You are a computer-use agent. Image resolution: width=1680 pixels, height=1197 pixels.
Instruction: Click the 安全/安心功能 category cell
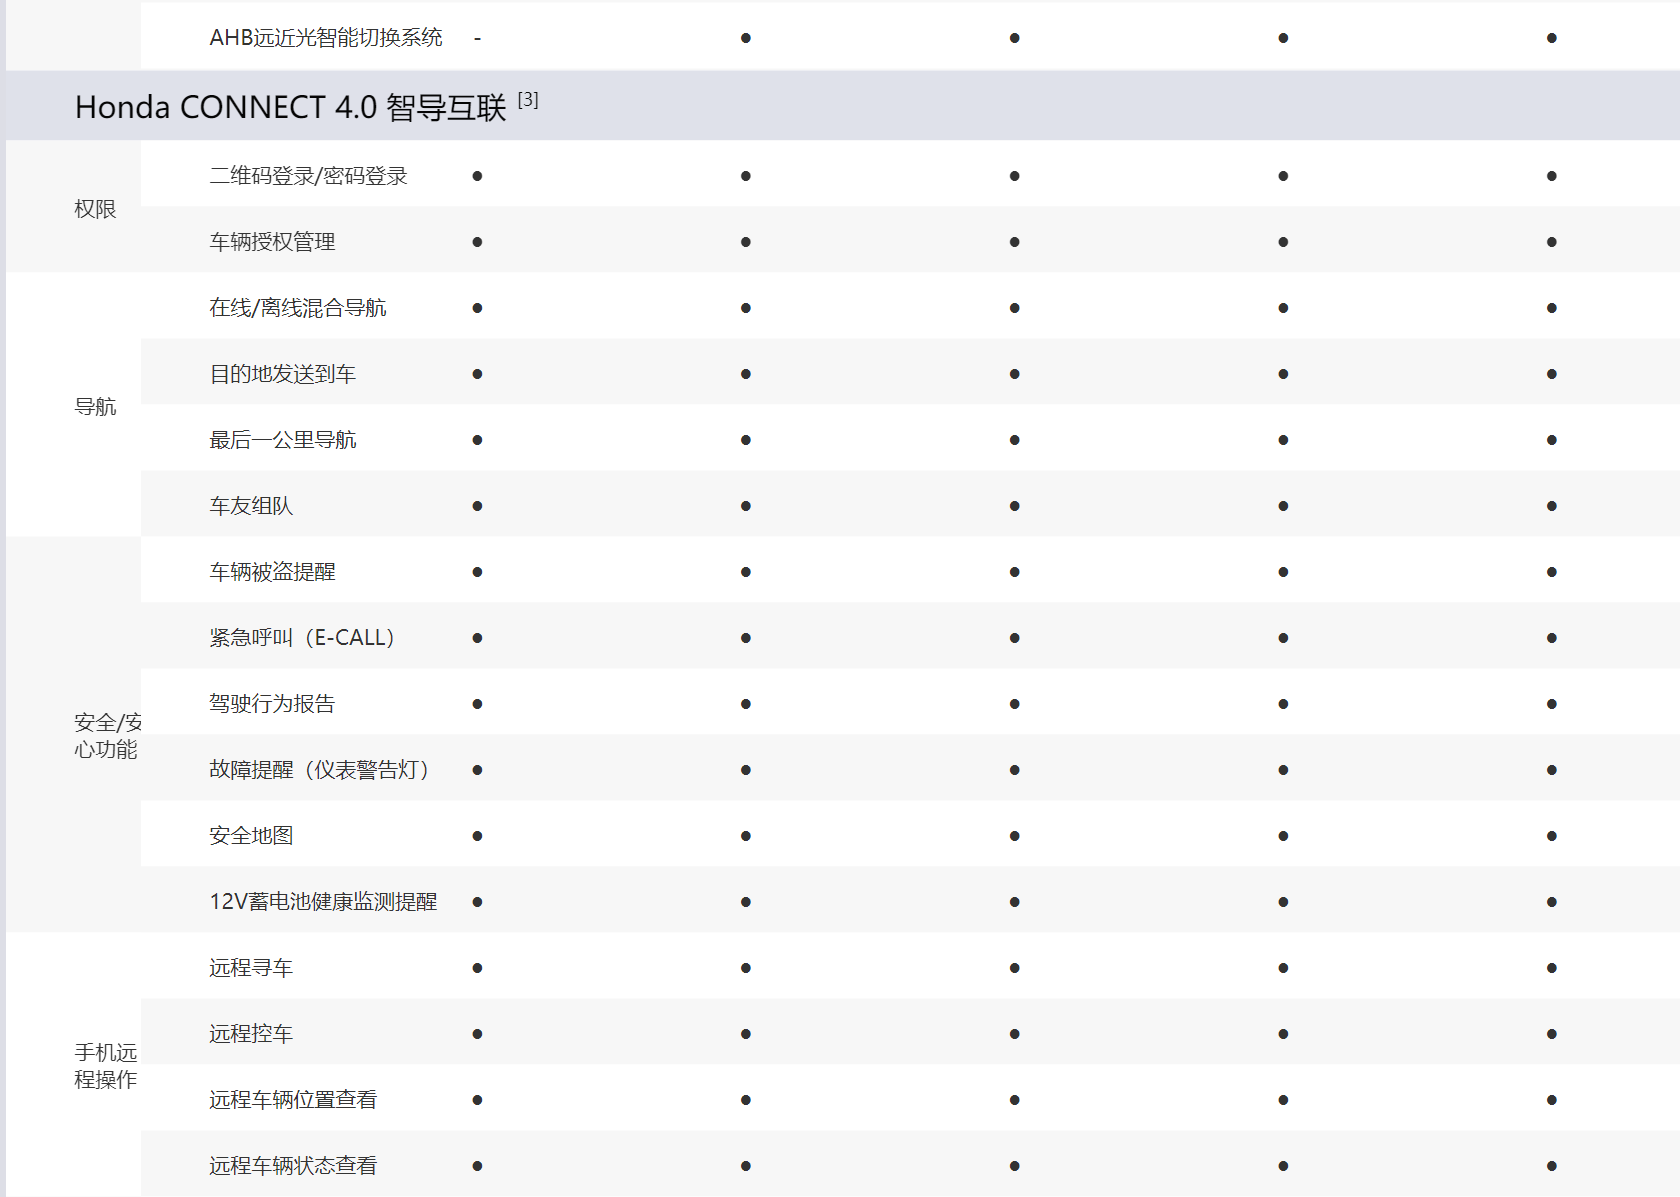(x=106, y=735)
